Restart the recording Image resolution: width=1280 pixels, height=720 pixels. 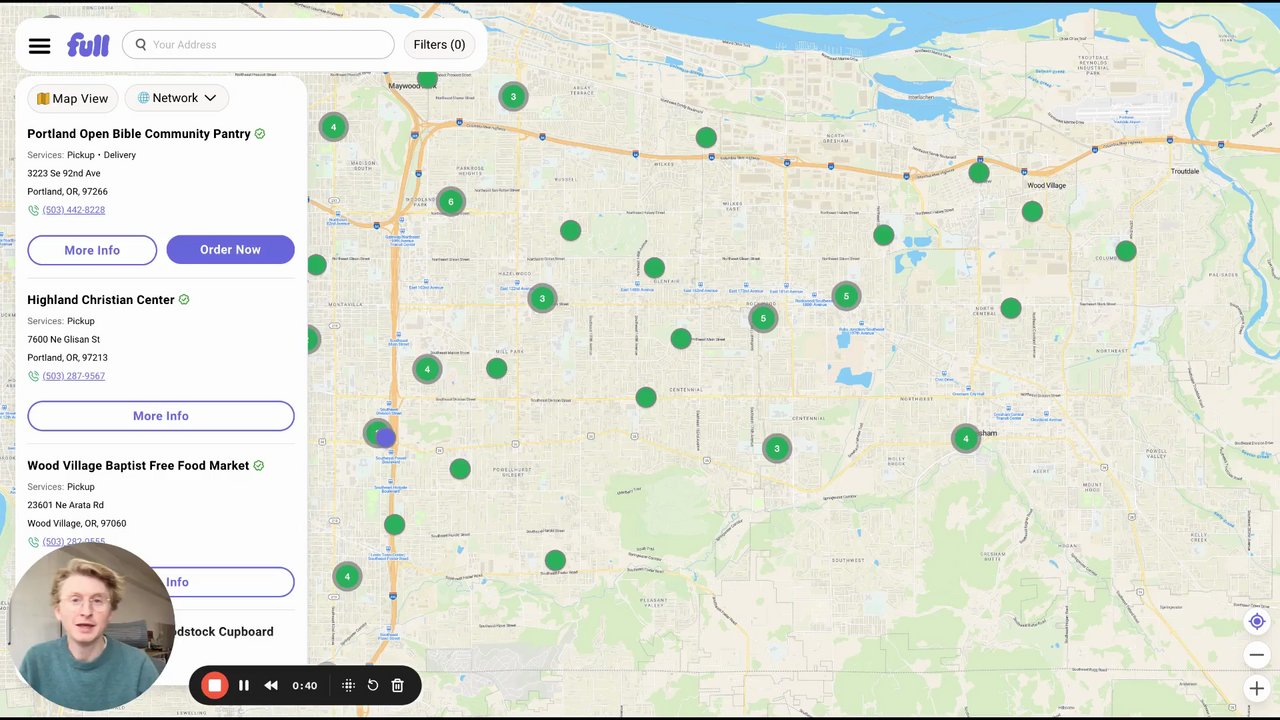pos(373,686)
